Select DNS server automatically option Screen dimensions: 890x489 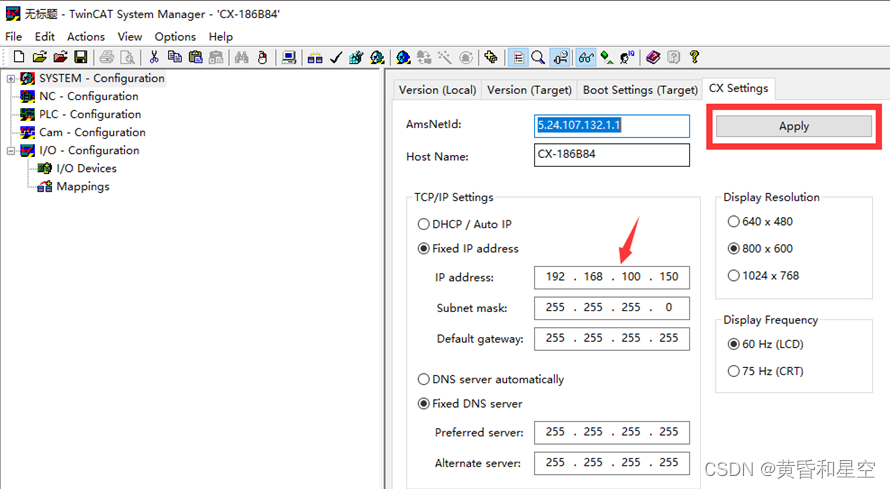point(491,379)
